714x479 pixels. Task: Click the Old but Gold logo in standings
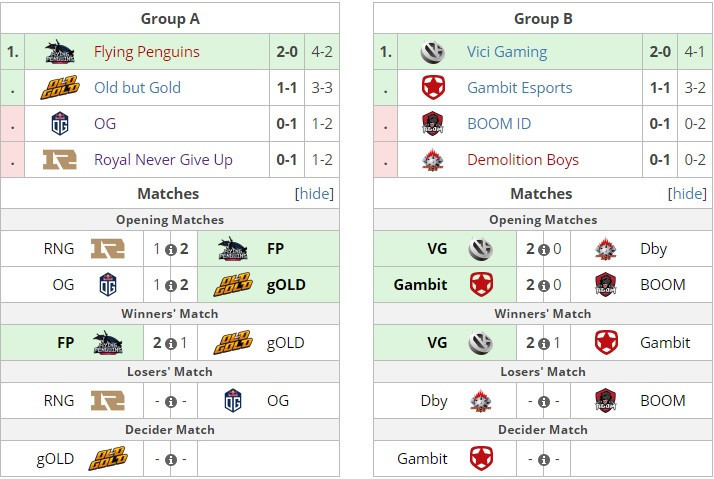click(60, 87)
